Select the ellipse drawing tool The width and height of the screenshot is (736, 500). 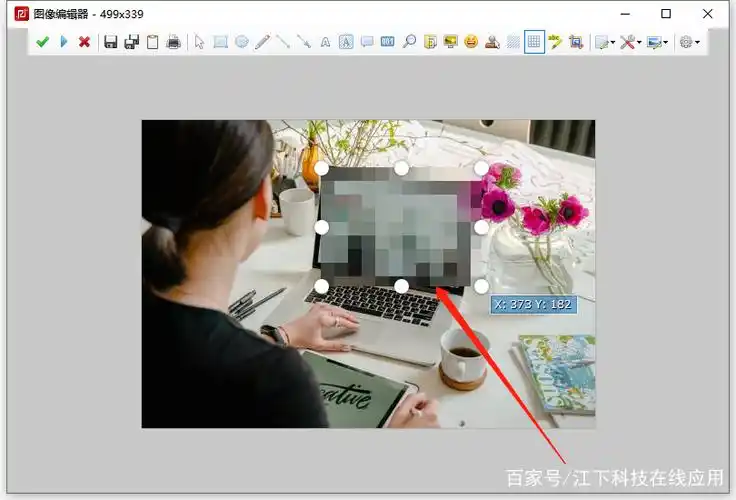(x=242, y=42)
